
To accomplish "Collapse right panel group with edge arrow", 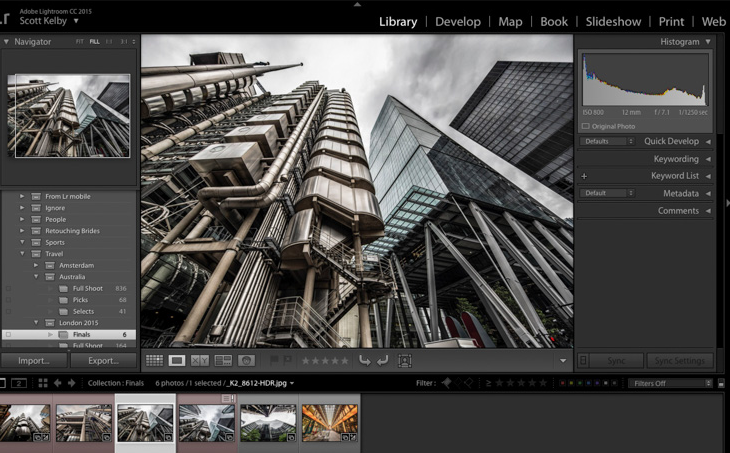I will tap(727, 203).
